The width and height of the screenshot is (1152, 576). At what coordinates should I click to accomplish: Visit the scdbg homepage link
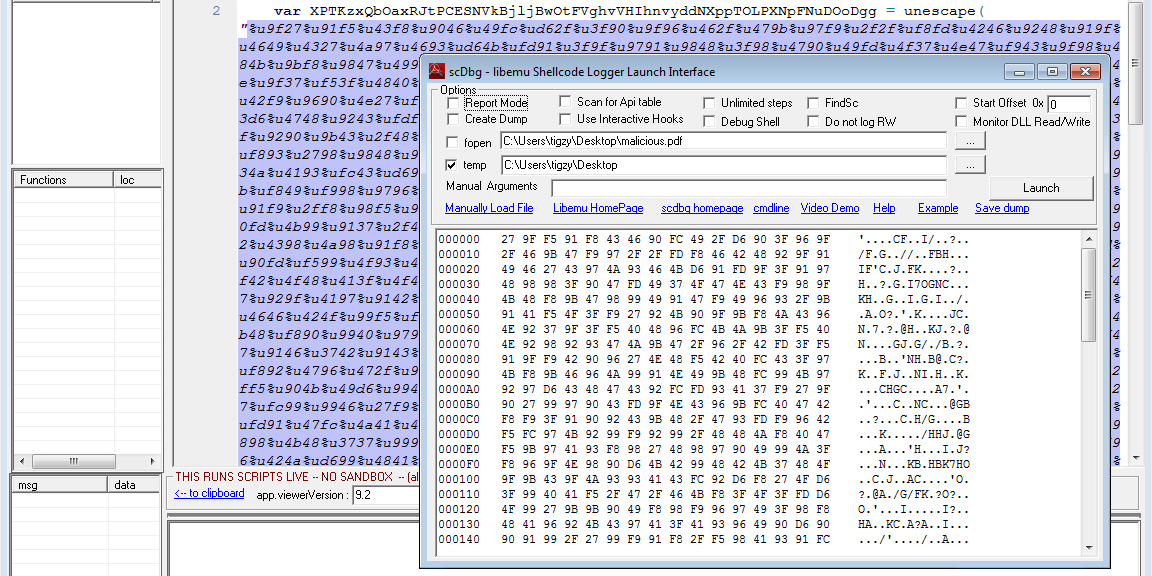coord(702,209)
